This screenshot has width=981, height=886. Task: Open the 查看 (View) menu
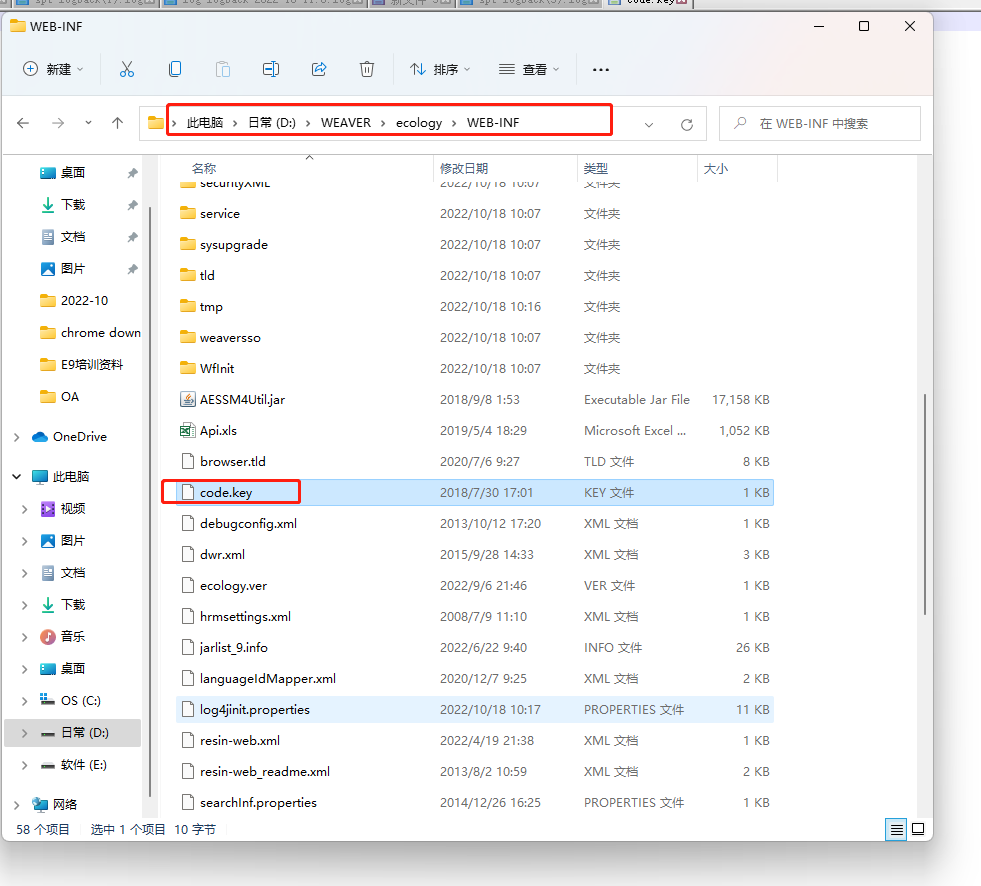pos(529,69)
